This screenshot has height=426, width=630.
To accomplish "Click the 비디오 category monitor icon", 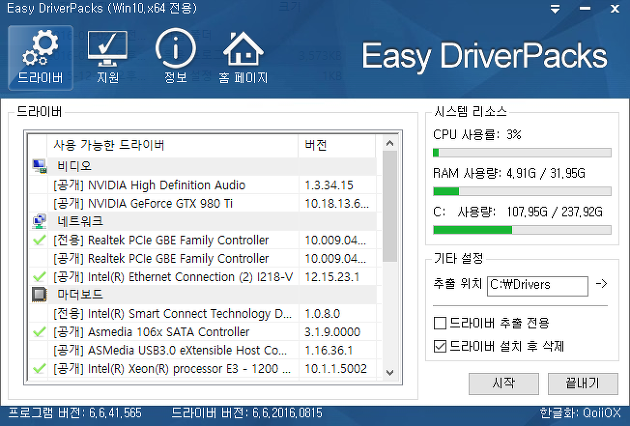I will [x=39, y=166].
